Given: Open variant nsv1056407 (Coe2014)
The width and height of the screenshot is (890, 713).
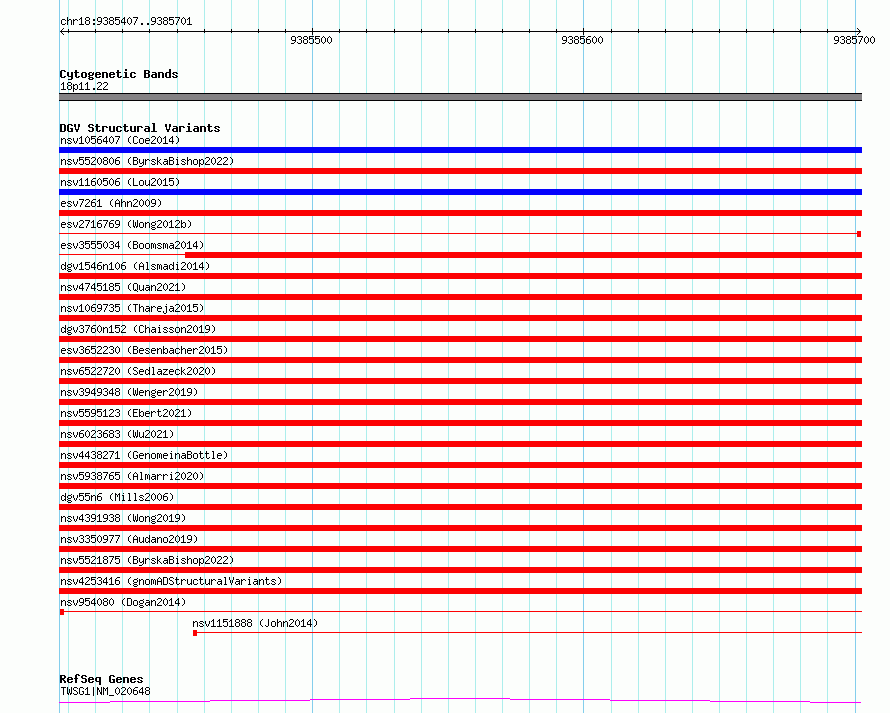Looking at the screenshot, I should click(x=120, y=140).
